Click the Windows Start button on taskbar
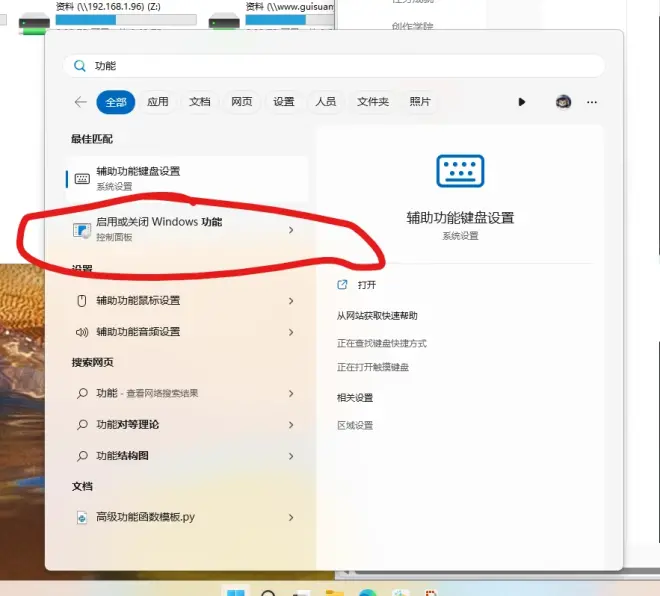The image size is (660, 596). click(236, 592)
